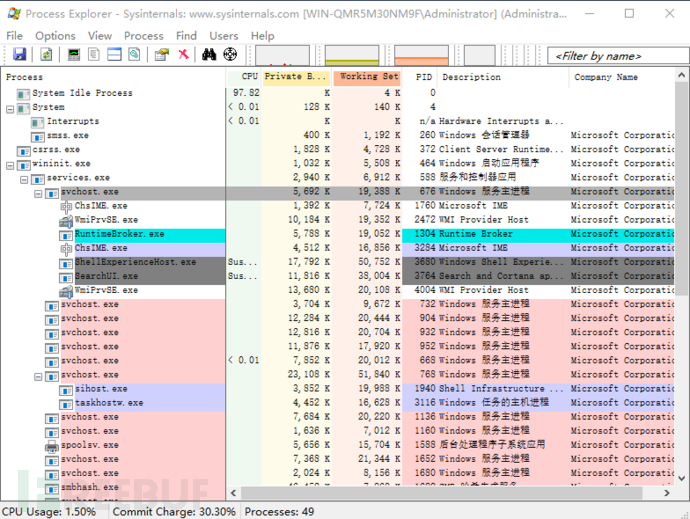Toggle the lower pane toolbar icon
Image resolution: width=690 pixels, height=519 pixels.
[114, 55]
